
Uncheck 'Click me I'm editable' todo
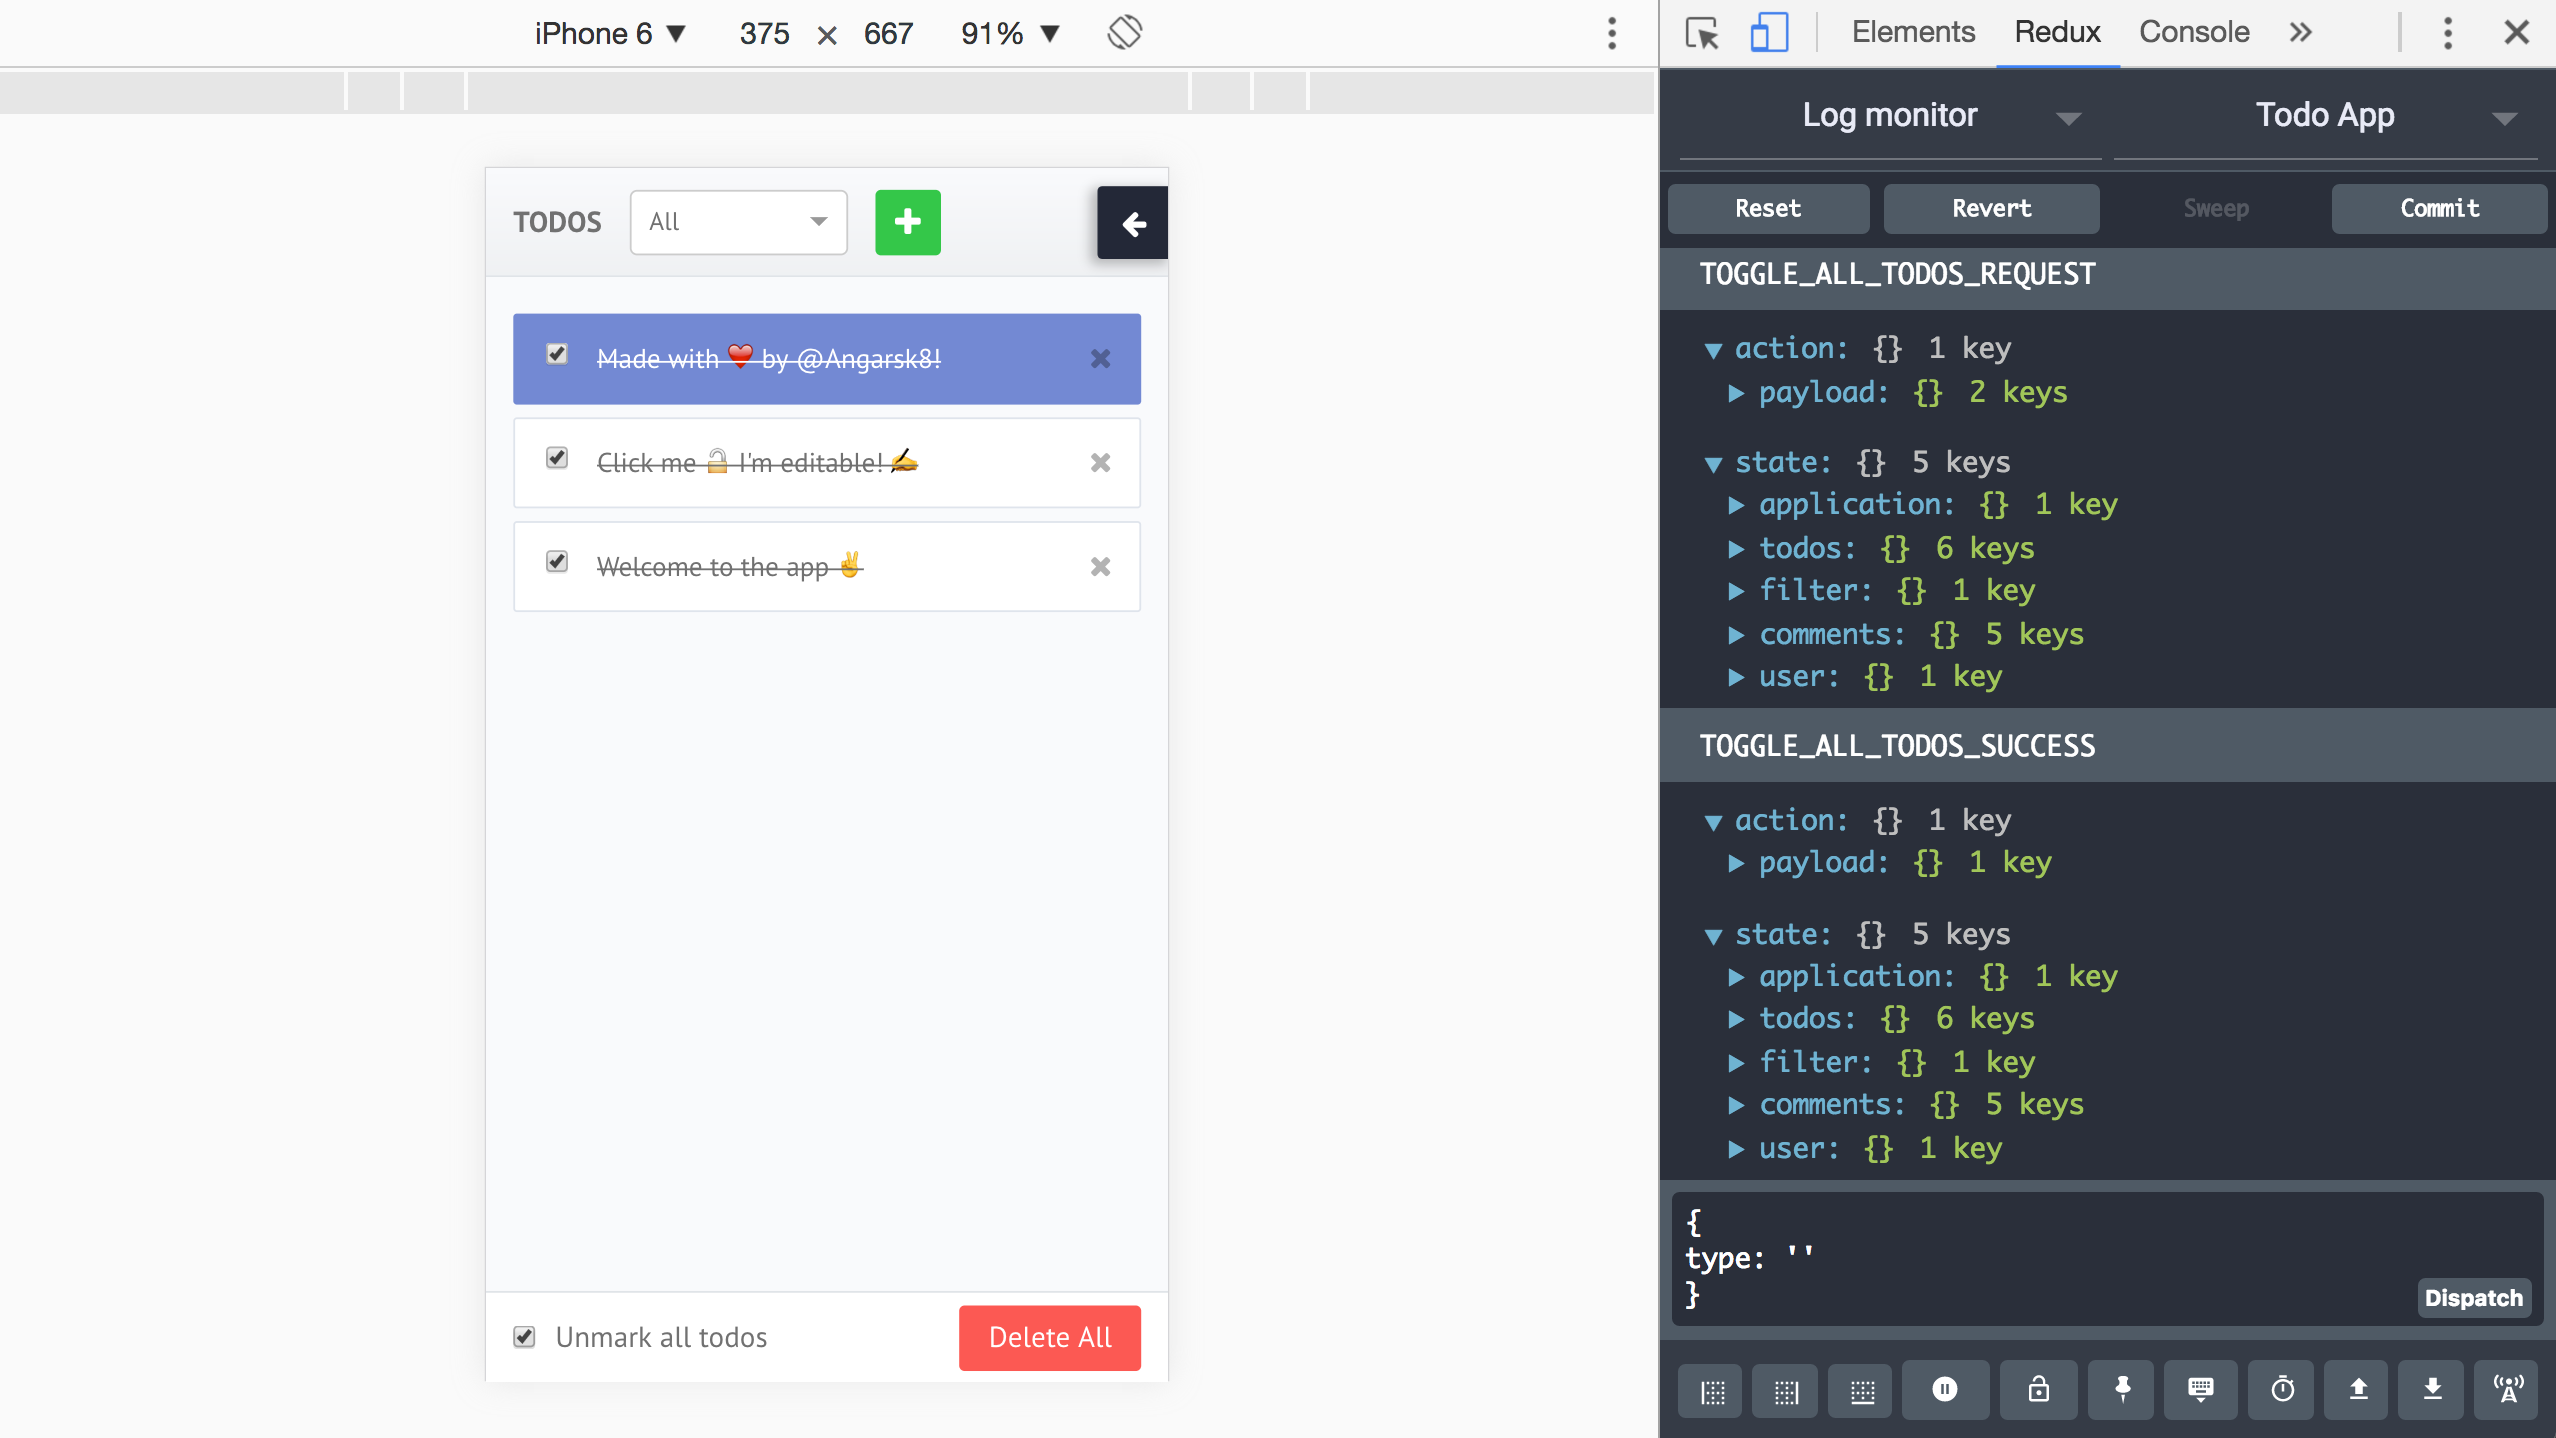pos(557,458)
